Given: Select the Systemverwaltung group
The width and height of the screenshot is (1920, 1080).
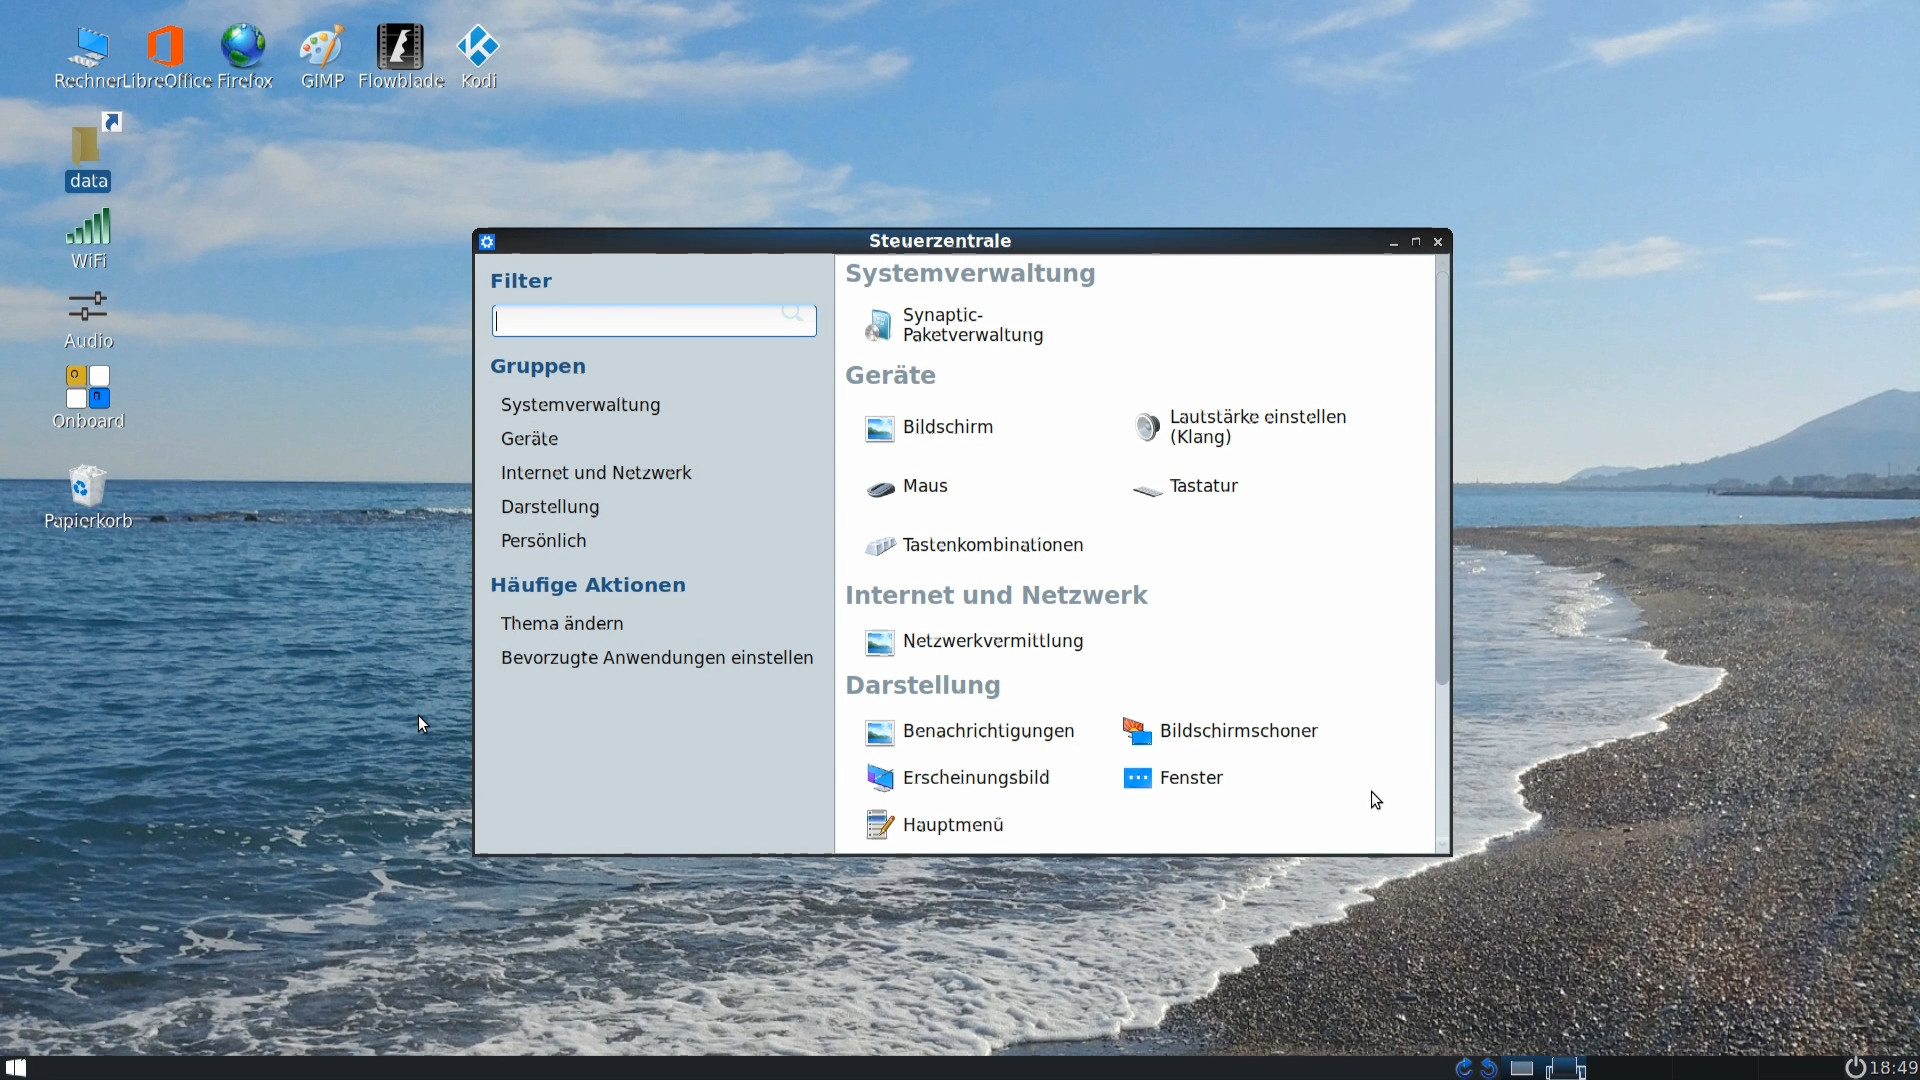Looking at the screenshot, I should pos(580,405).
